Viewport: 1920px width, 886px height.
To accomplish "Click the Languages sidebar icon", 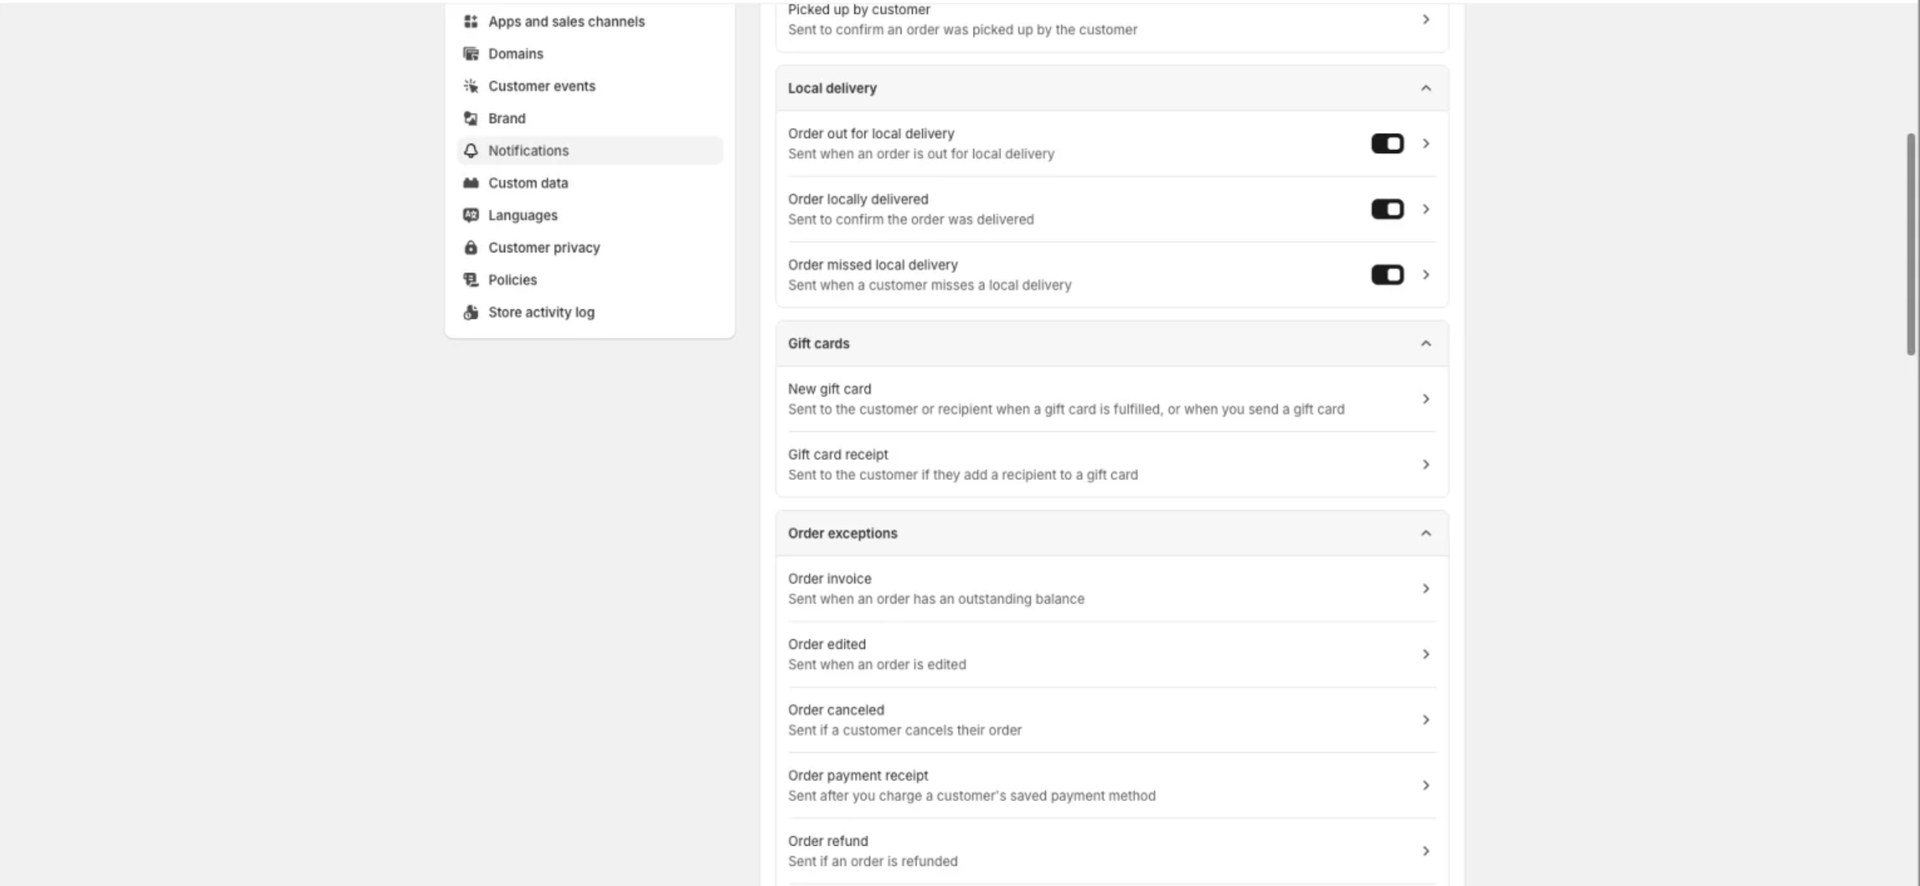I will tap(471, 215).
